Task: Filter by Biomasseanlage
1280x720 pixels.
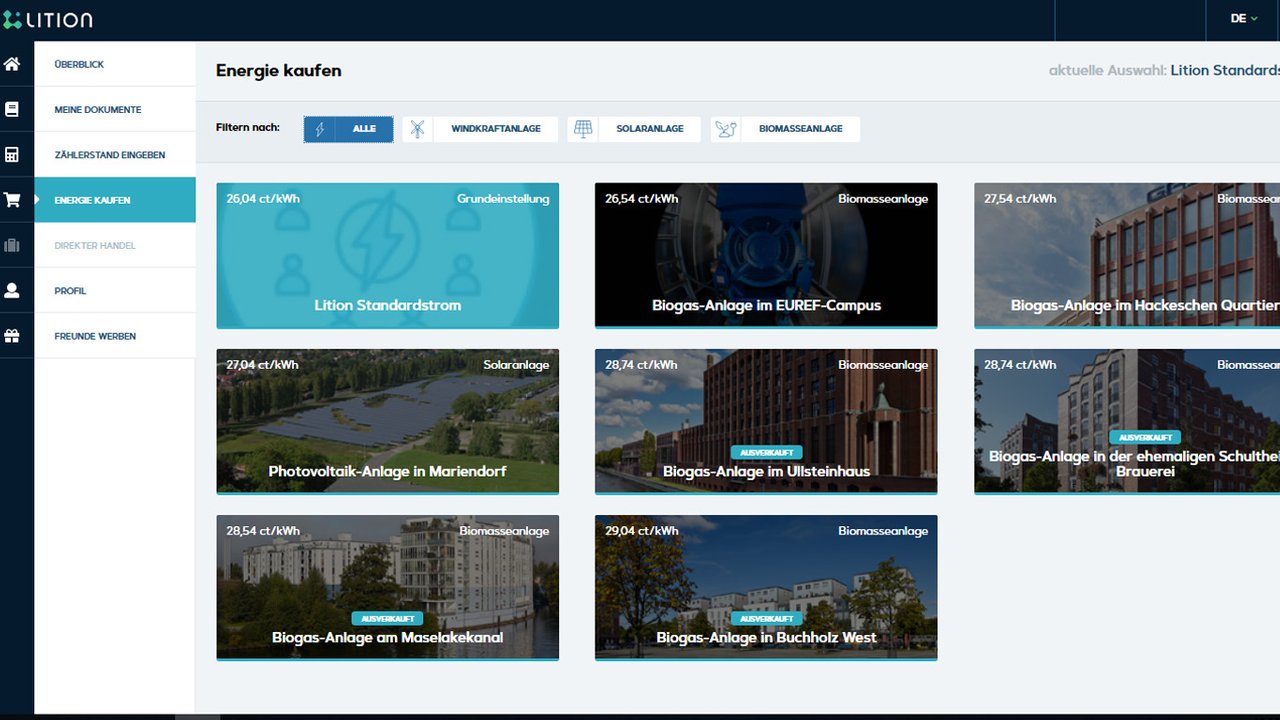Action: [x=785, y=129]
